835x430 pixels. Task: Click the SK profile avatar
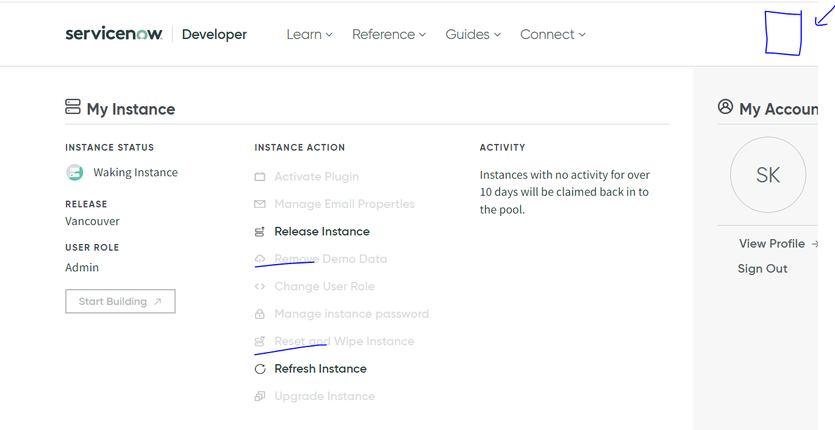[x=768, y=175]
